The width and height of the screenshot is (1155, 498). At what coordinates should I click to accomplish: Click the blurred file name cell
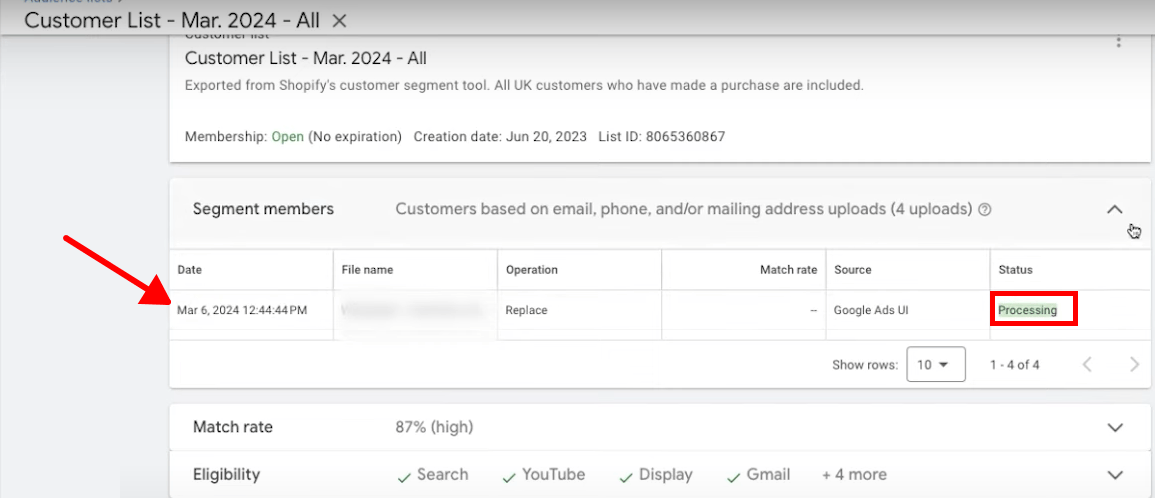[x=415, y=310]
